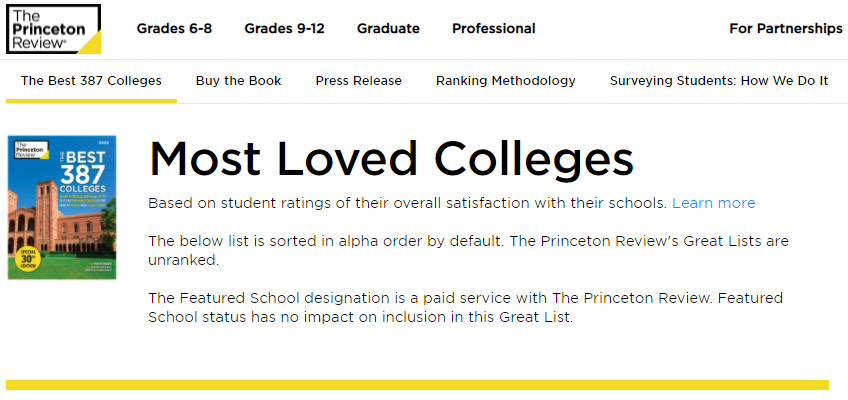The height and width of the screenshot is (400, 848).
Task: Switch to the Buy the Book tab
Action: (x=238, y=81)
